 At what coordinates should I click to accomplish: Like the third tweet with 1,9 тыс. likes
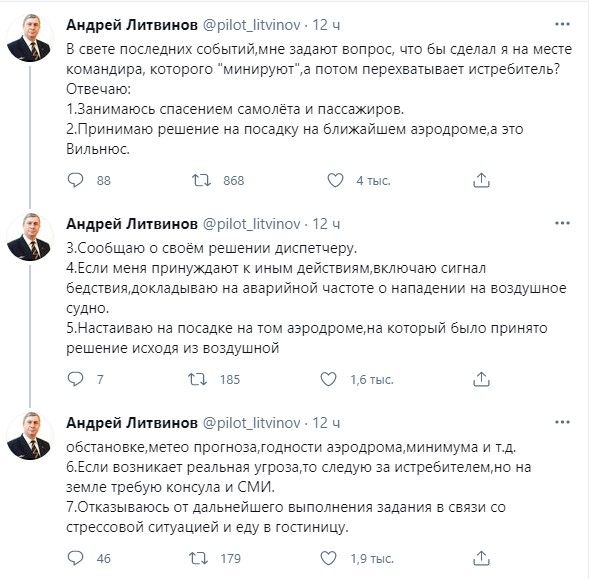[328, 558]
